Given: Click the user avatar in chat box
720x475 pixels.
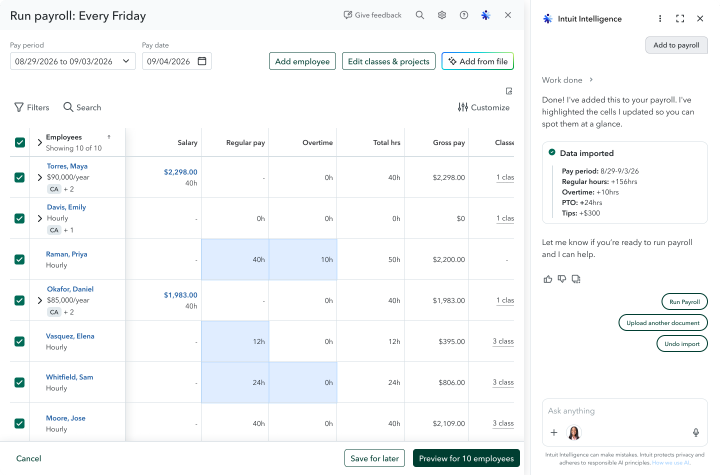Looking at the screenshot, I should pyautogui.click(x=574, y=432).
